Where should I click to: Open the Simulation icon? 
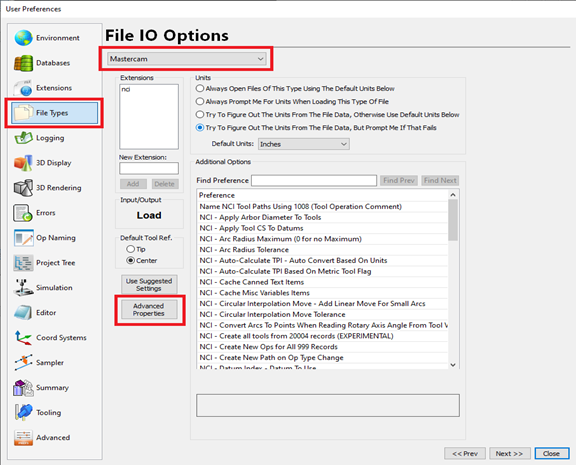[x=24, y=288]
